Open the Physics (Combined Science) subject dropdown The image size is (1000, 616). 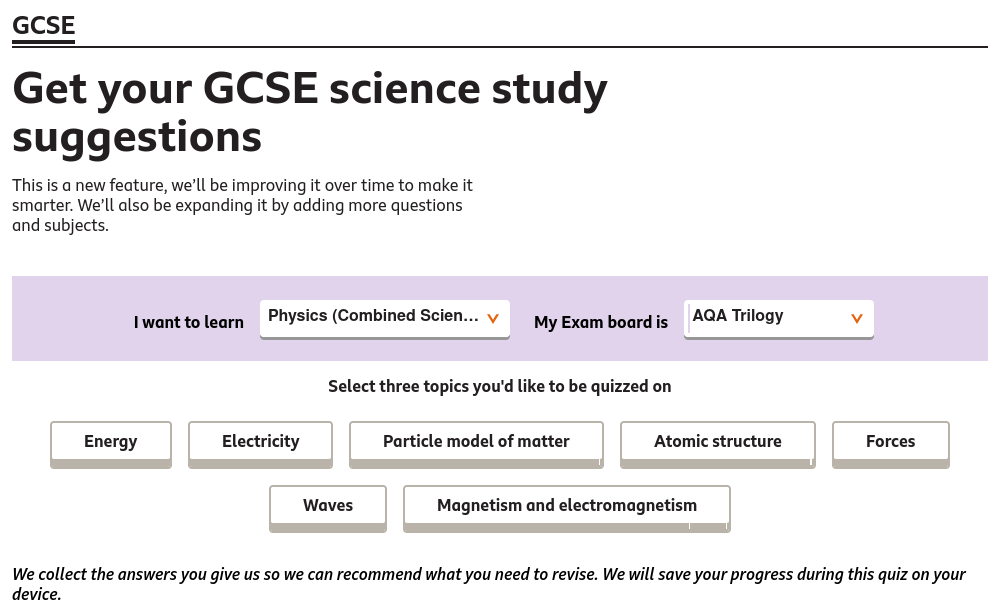[373, 317]
